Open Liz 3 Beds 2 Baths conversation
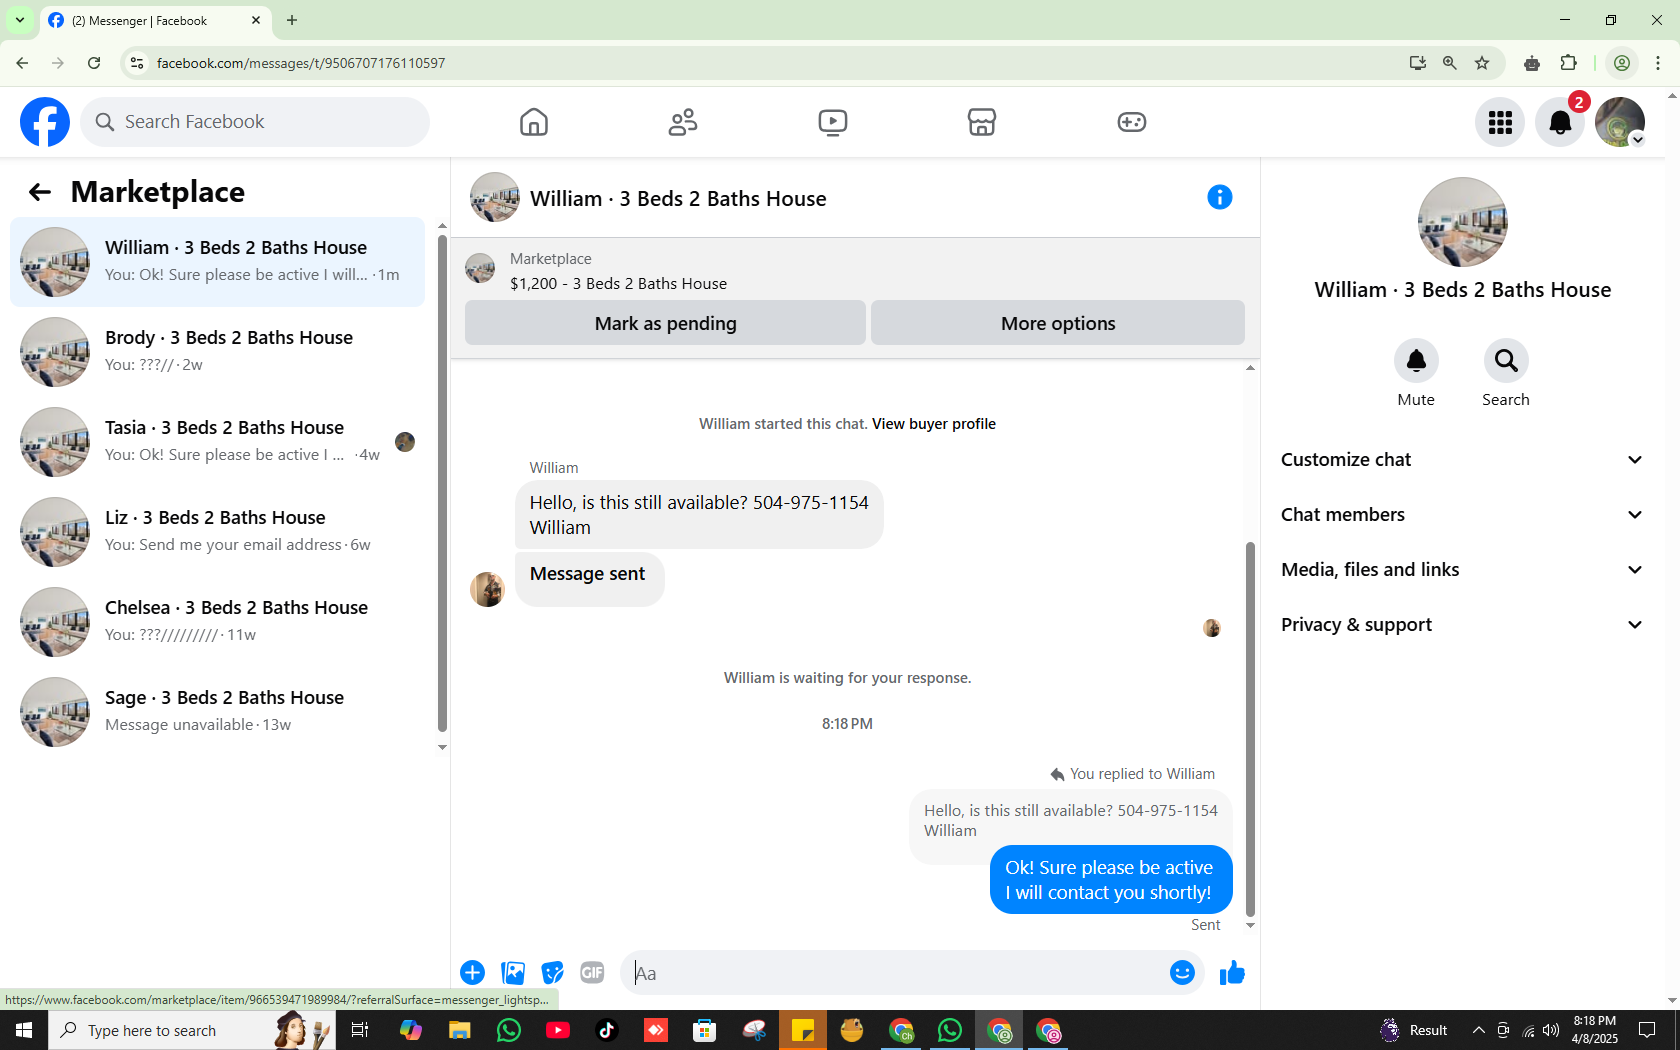The height and width of the screenshot is (1050, 1680). click(217, 532)
